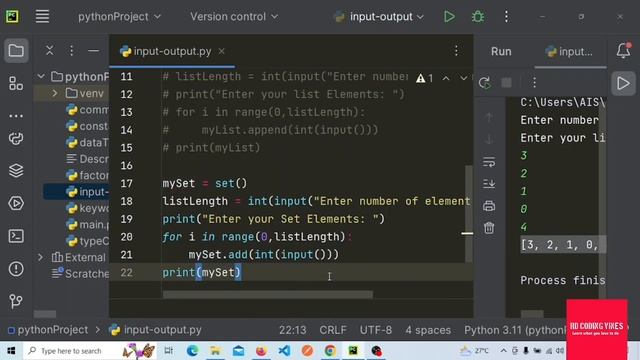
Task: Collapse the pythonProject root folder
Action: pos(41,76)
